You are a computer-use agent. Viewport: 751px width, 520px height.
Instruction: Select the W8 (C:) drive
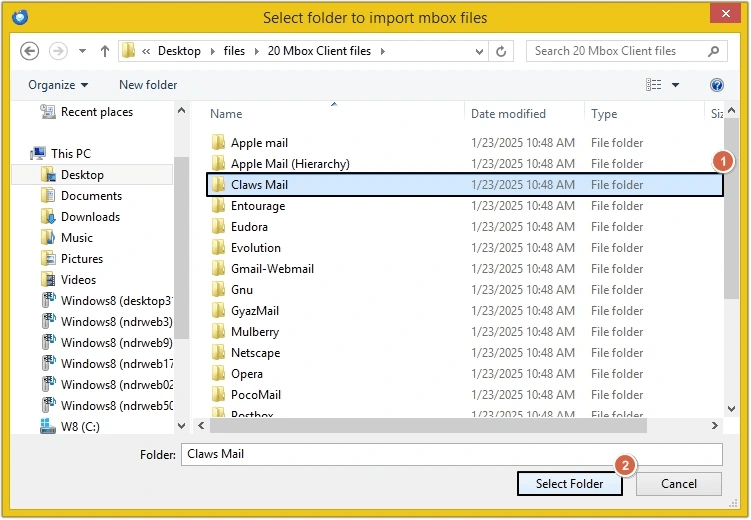tap(70, 427)
